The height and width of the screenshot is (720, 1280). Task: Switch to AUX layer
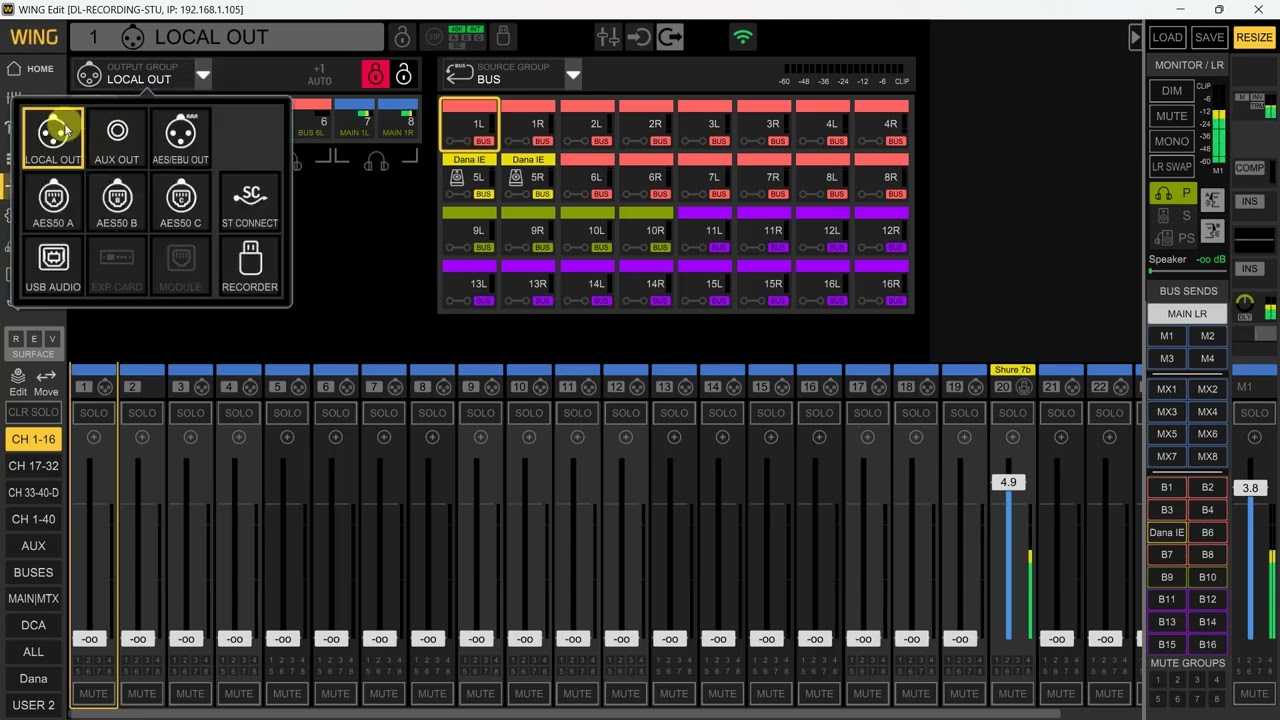(x=33, y=546)
